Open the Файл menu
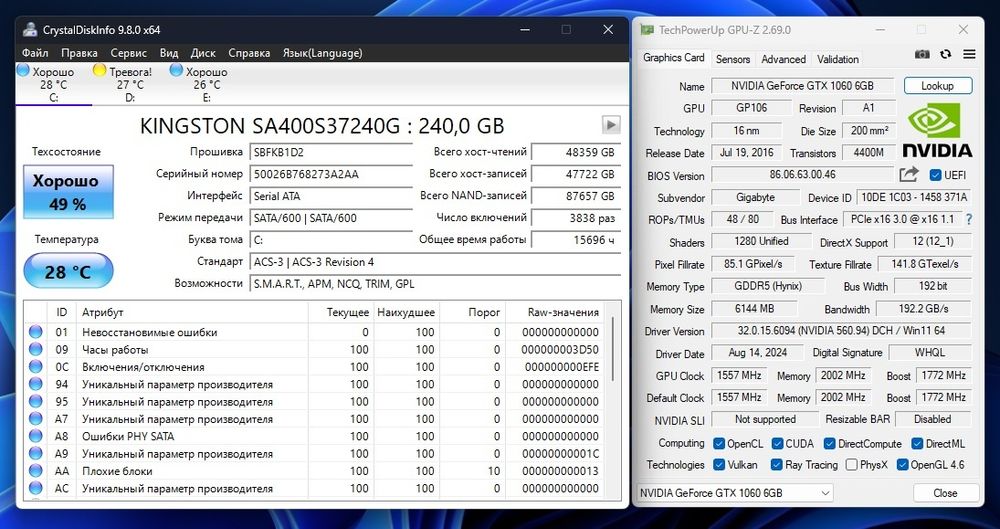Screen dimensions: 1000x529 [x=35, y=53]
